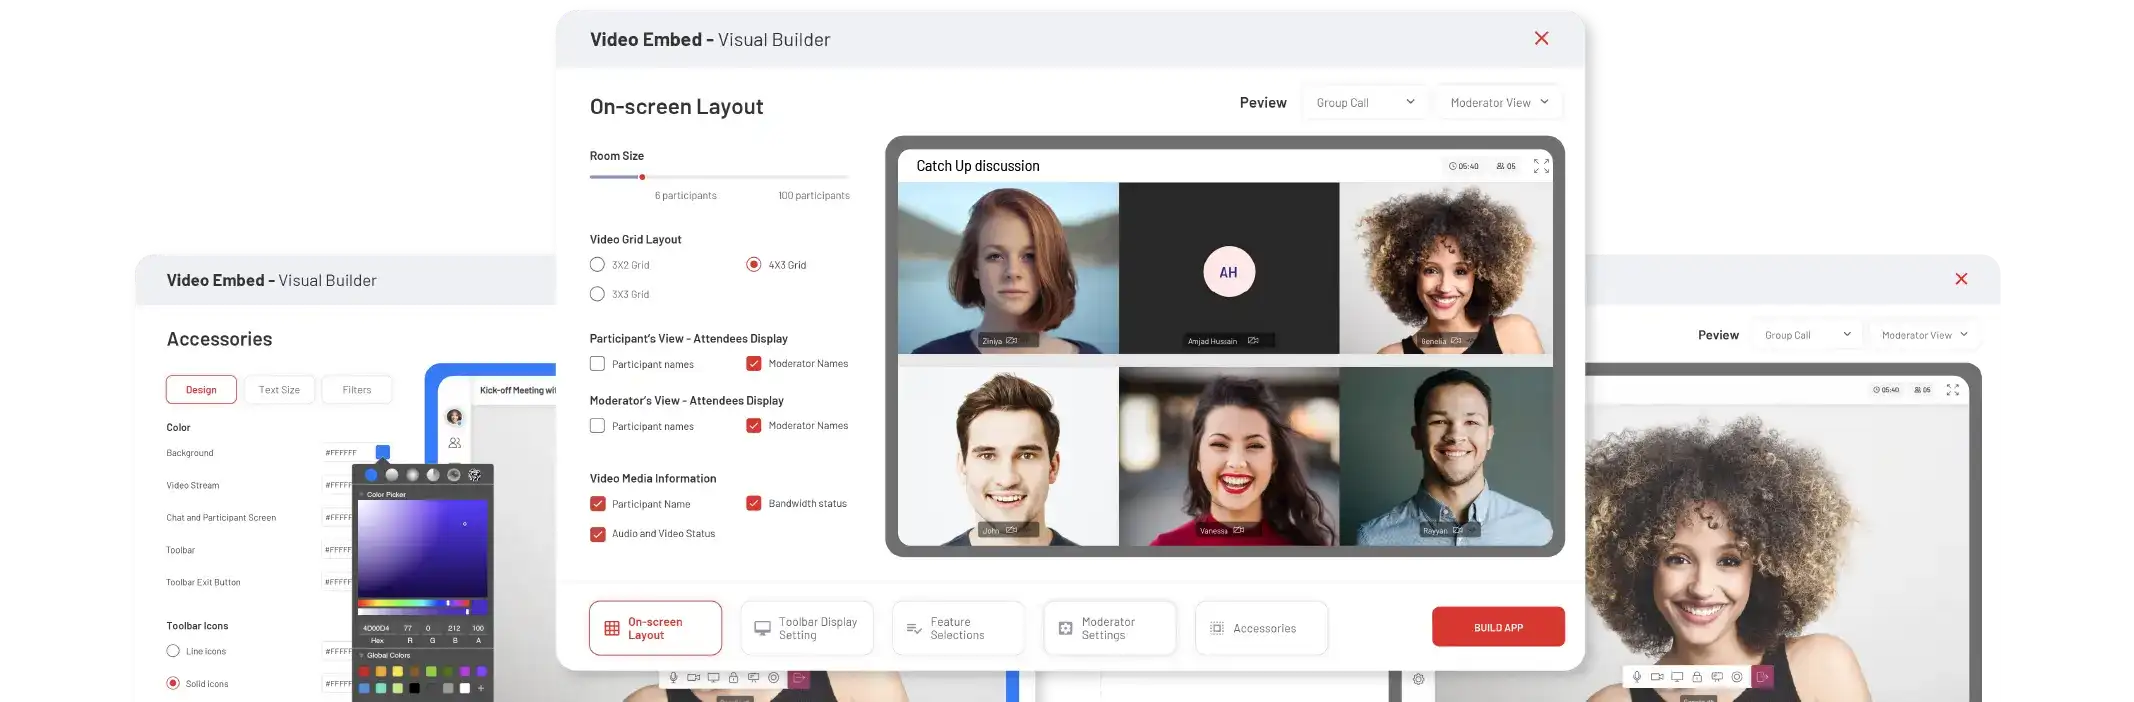
Task: Click screen share icon under the curly-haired woman
Action: click(1677, 677)
